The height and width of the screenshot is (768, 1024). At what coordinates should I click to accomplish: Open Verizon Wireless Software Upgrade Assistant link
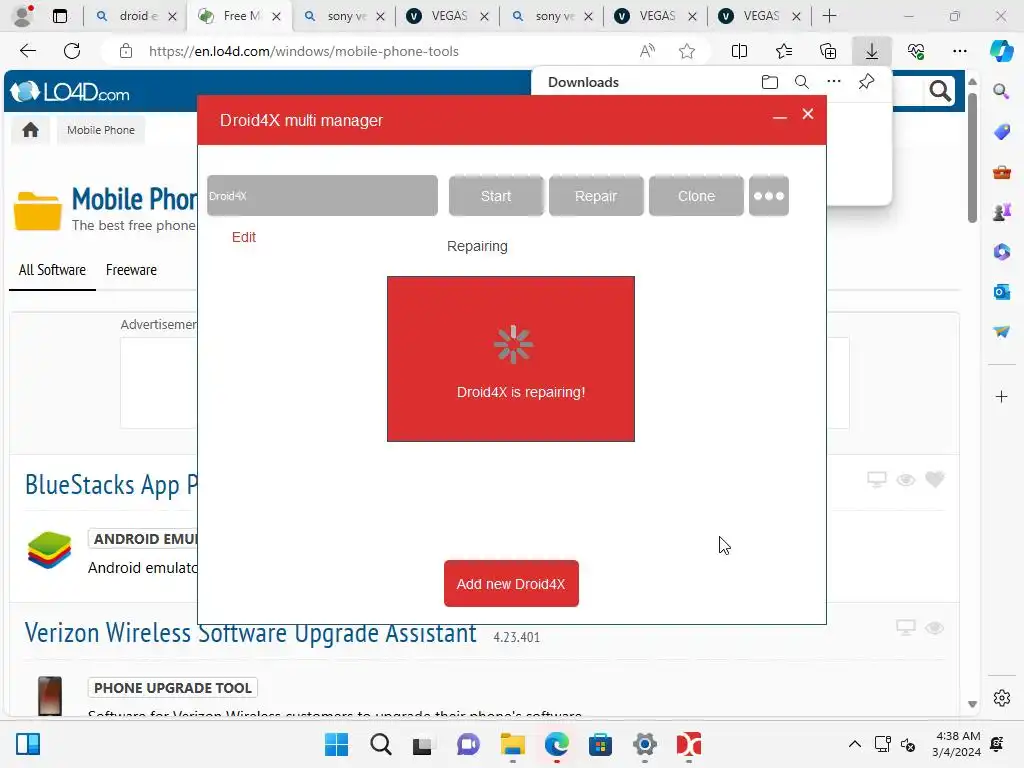point(251,633)
